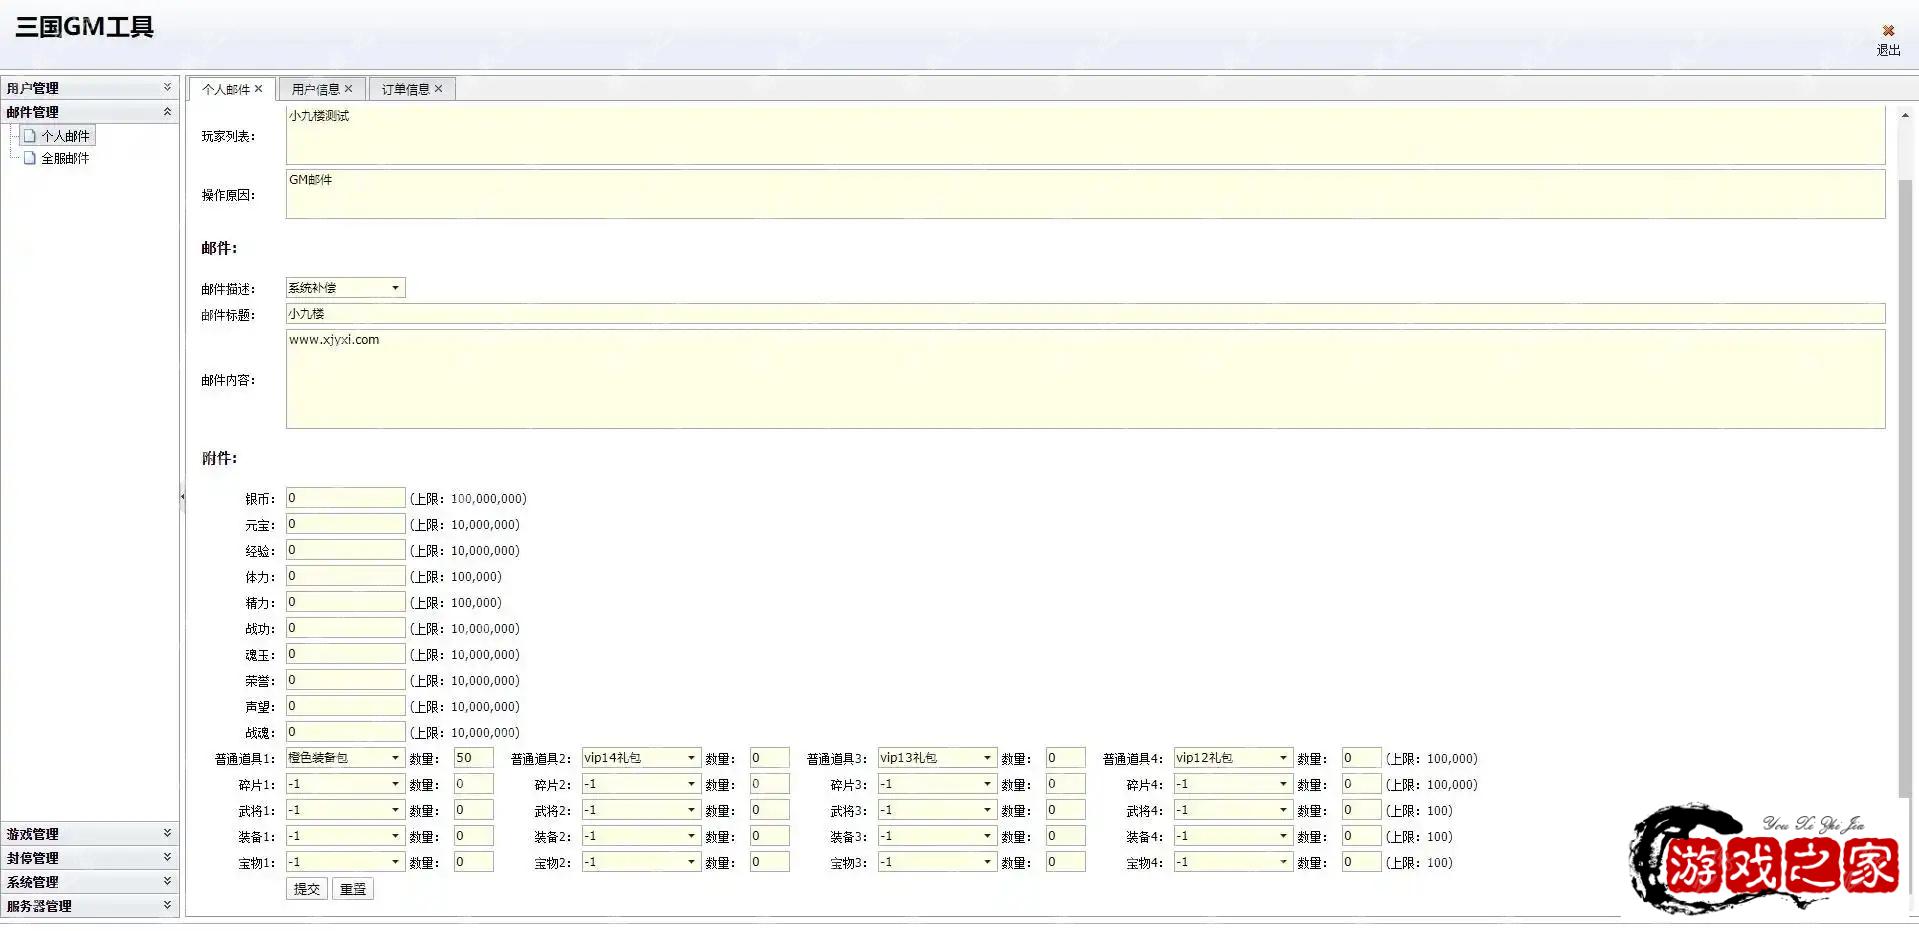
Task: Collapse the left sidebar using splitter arrow
Action: pos(182,496)
